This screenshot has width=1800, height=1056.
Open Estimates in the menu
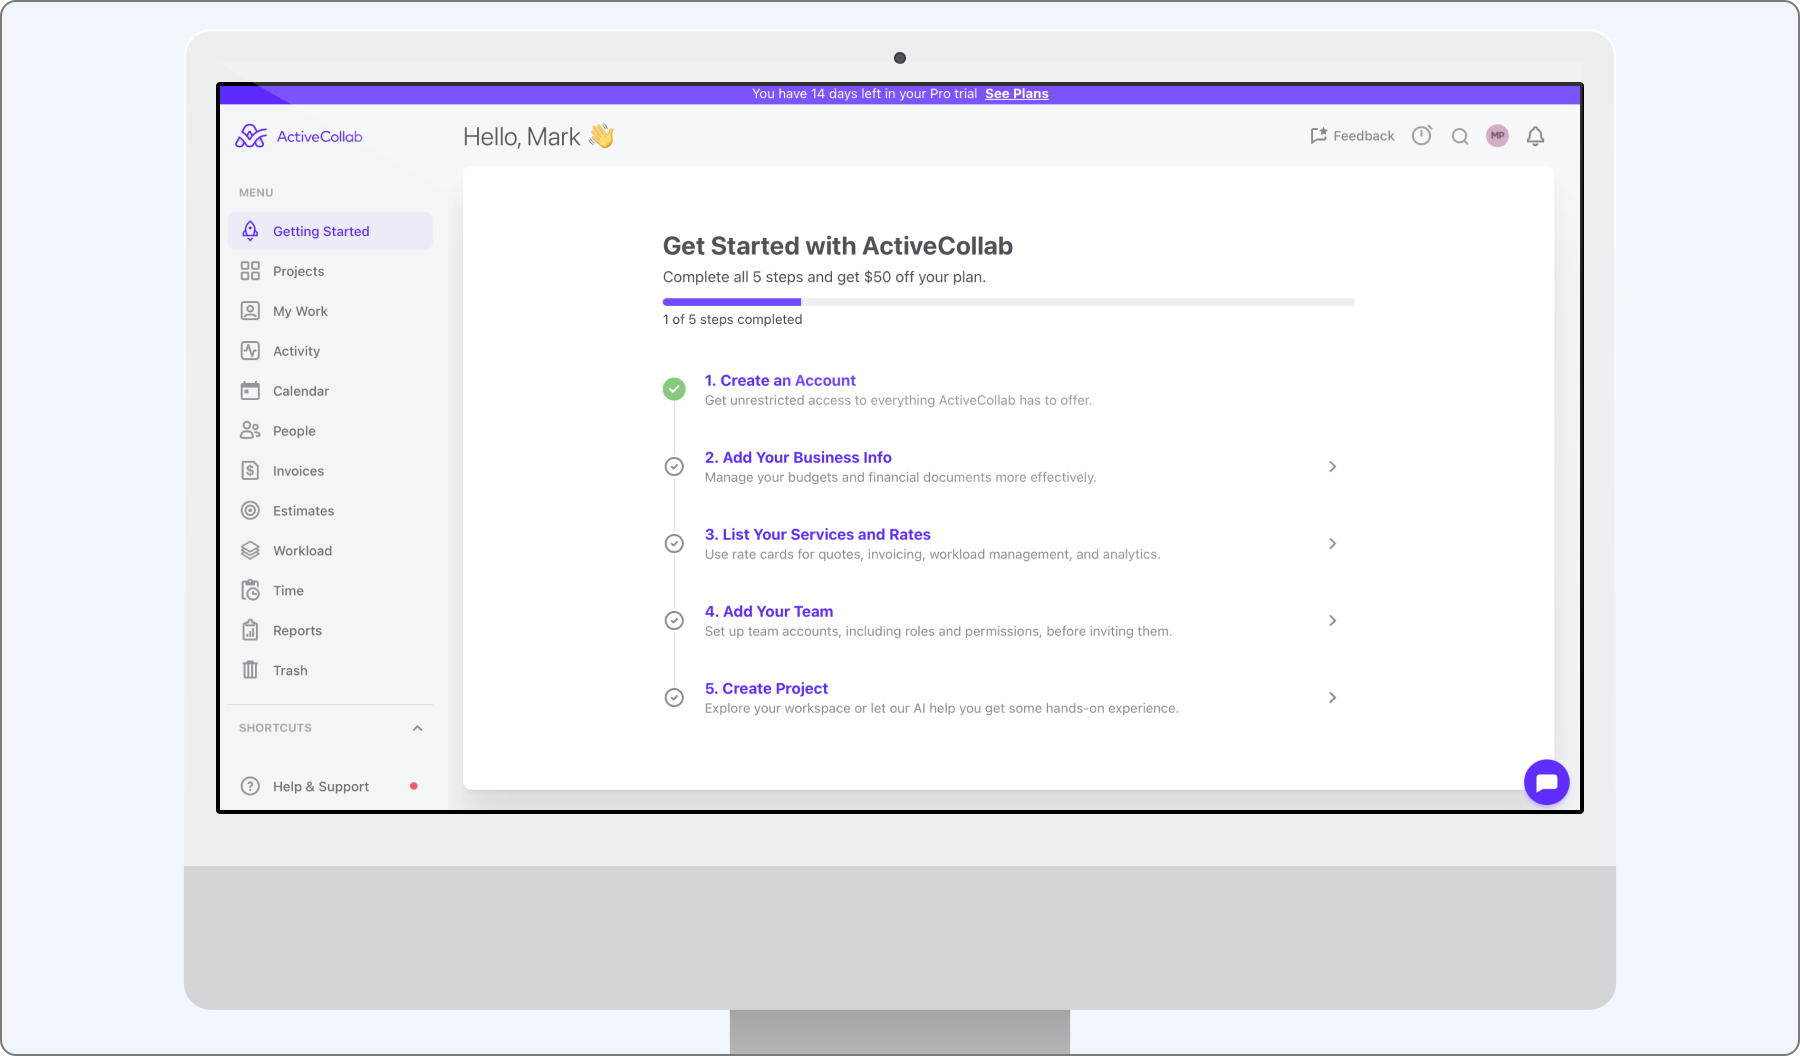coord(330,511)
